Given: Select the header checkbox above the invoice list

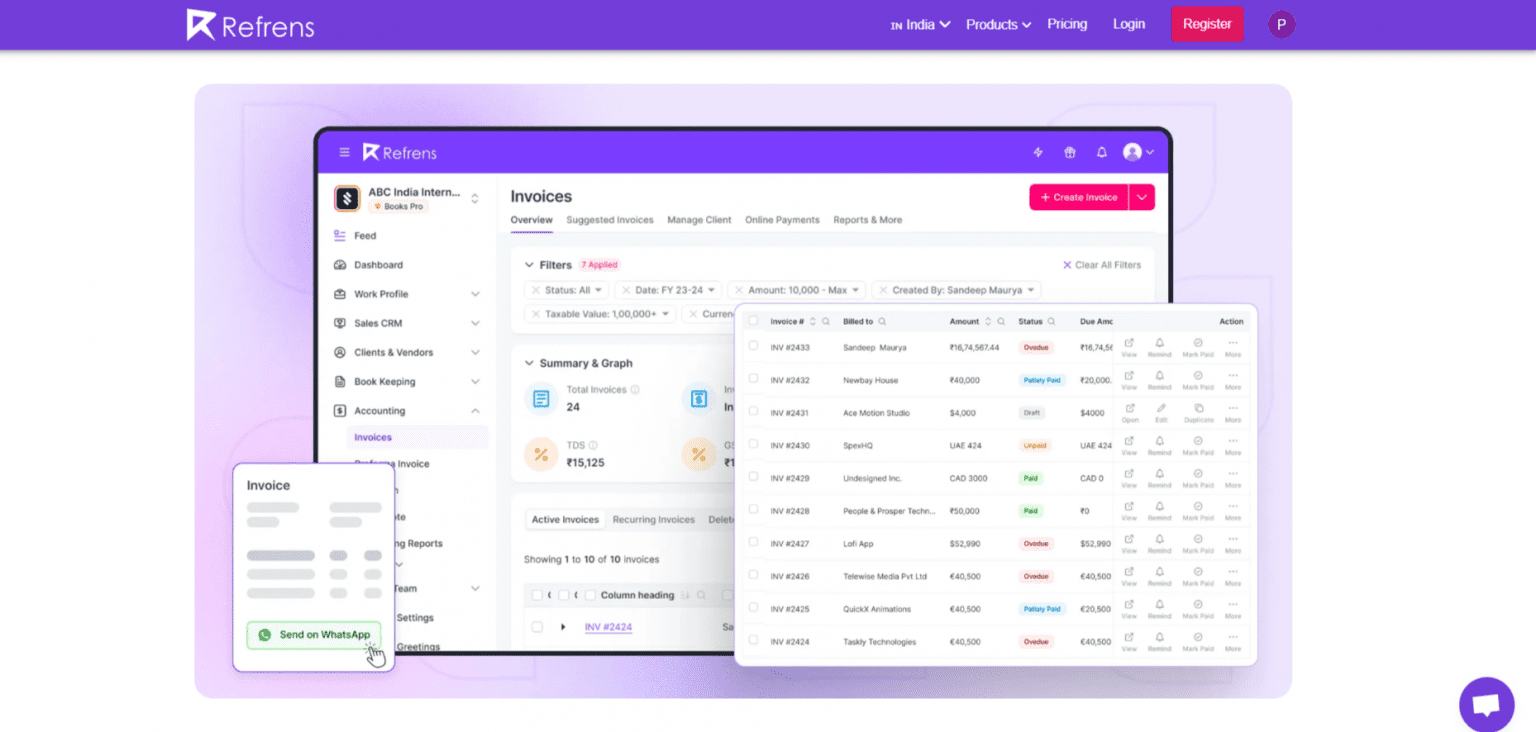Looking at the screenshot, I should (755, 321).
